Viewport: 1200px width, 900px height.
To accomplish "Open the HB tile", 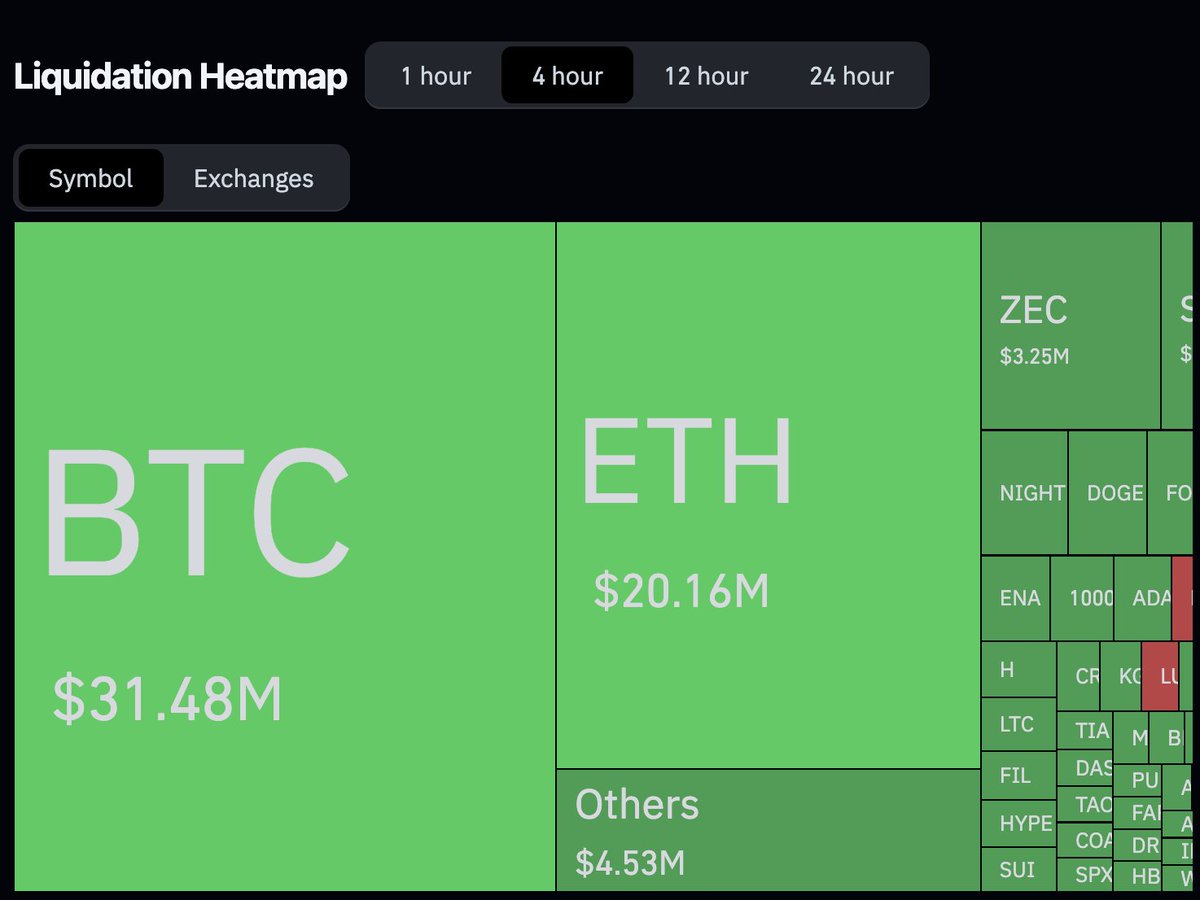I will (1138, 876).
